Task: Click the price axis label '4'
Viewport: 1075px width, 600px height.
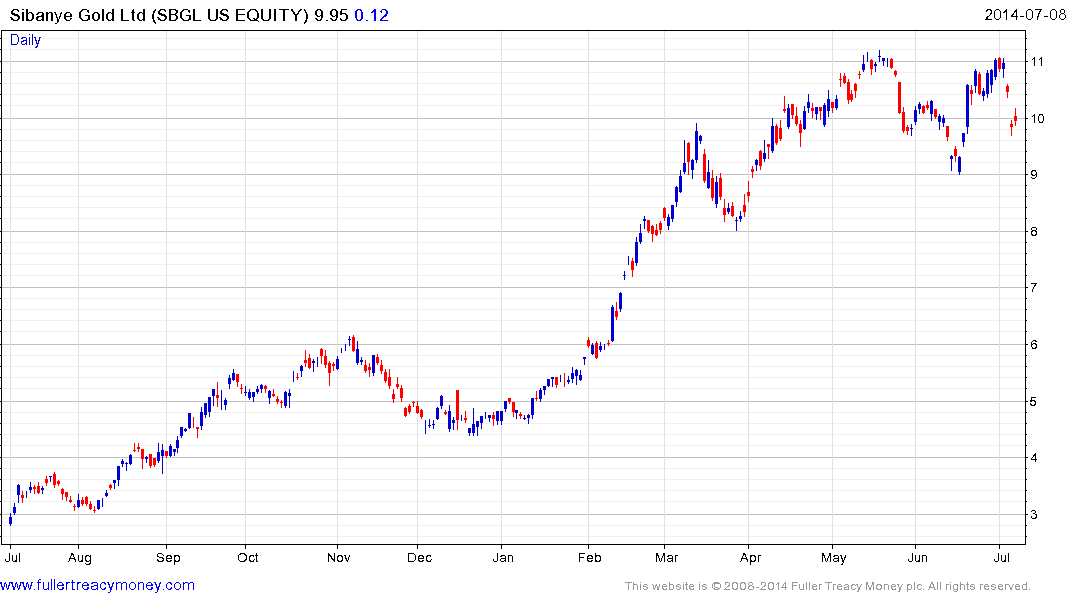Action: (x=1034, y=458)
